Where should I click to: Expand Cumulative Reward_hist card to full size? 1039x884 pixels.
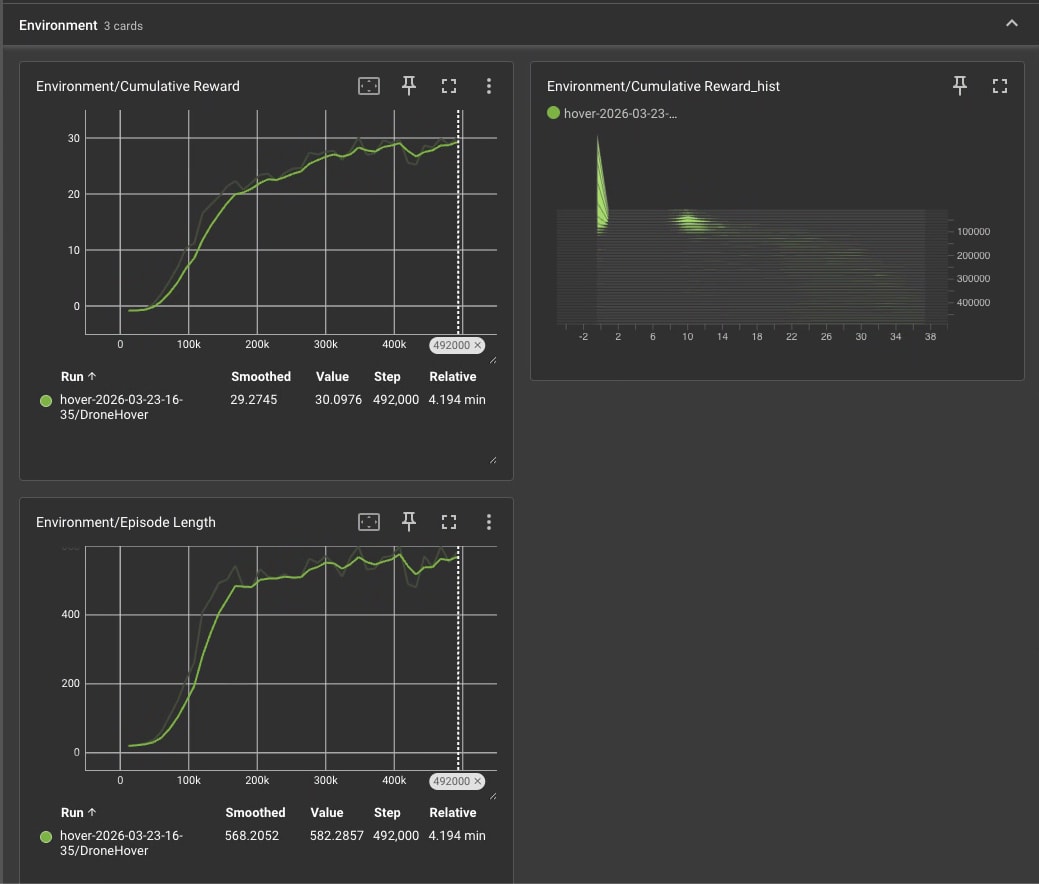[999, 85]
